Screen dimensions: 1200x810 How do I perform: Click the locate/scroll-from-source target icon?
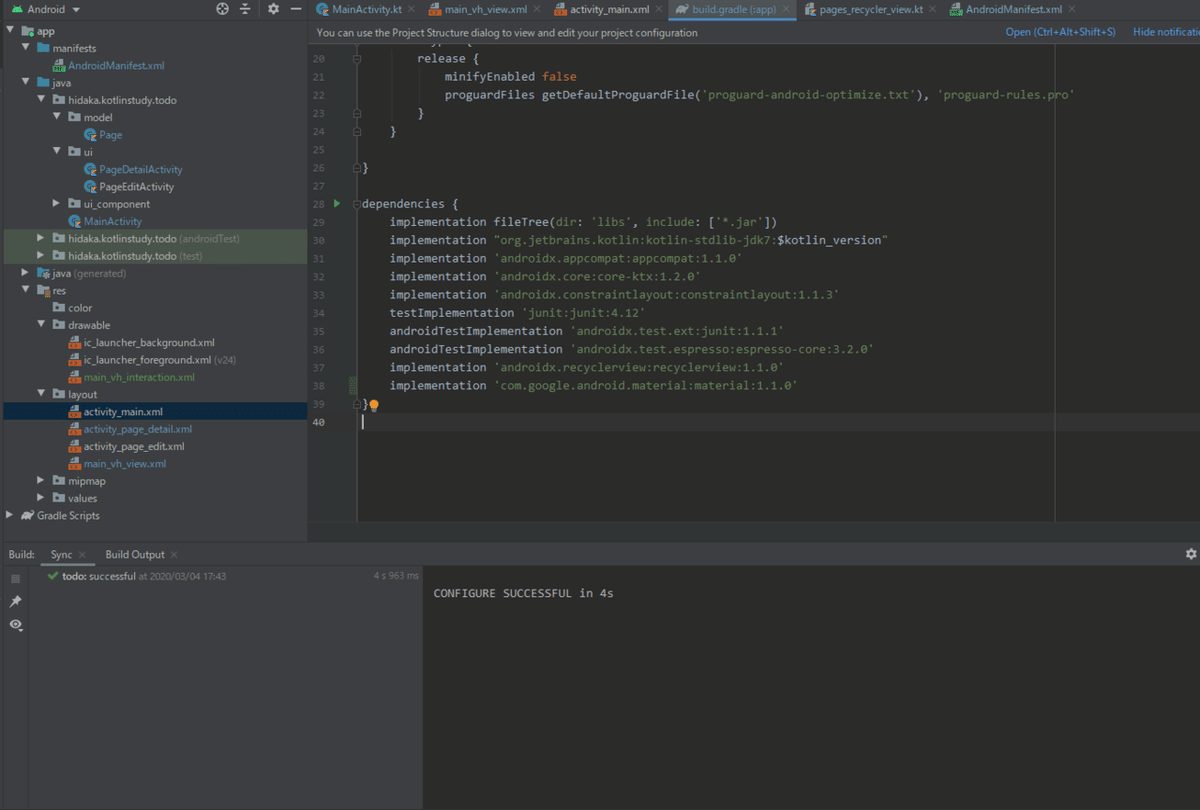(222, 9)
